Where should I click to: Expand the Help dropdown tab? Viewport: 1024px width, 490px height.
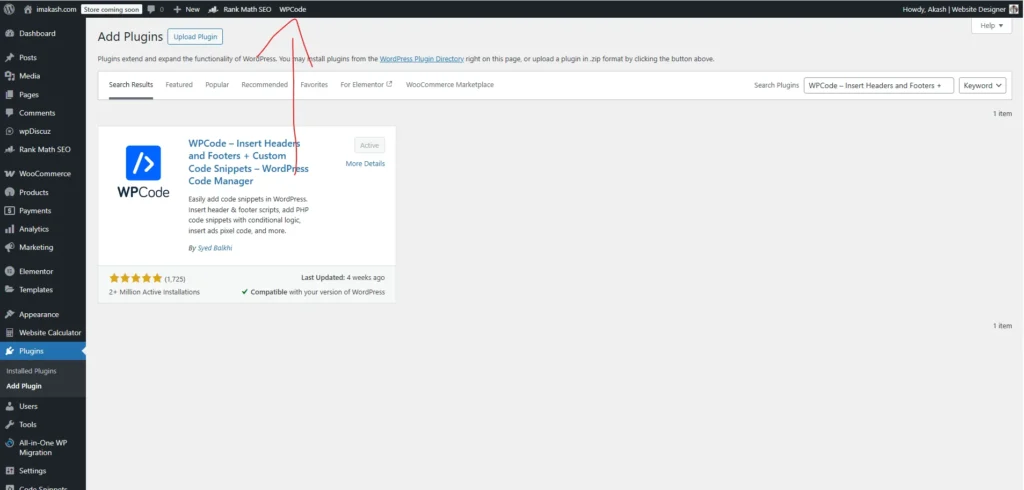point(990,26)
